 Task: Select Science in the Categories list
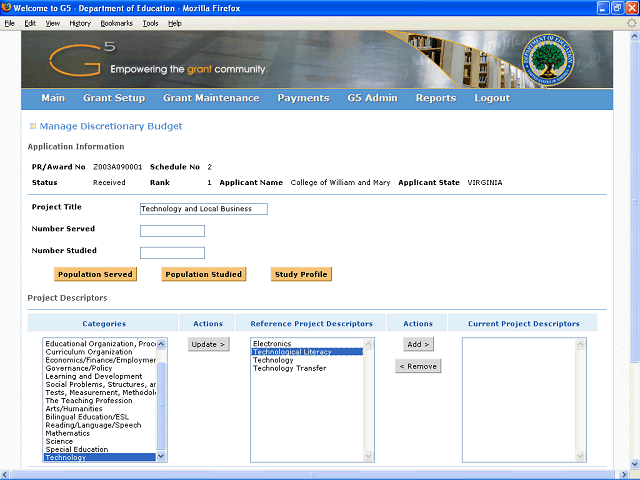(59, 441)
